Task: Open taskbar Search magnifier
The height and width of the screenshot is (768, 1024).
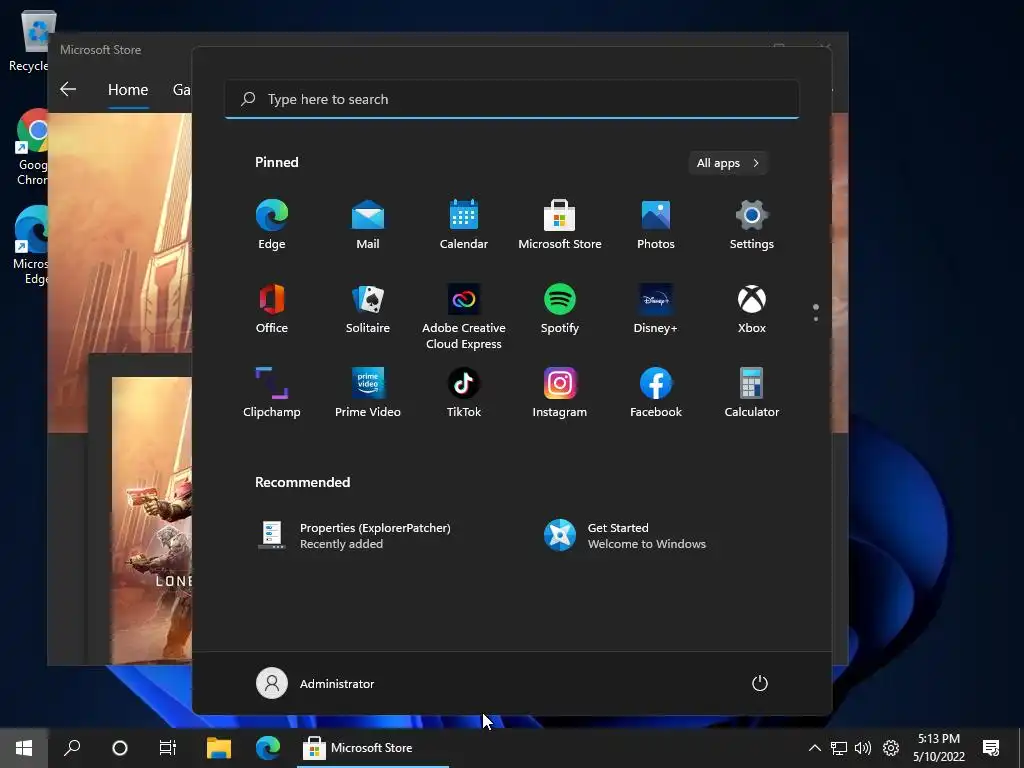Action: point(72,748)
